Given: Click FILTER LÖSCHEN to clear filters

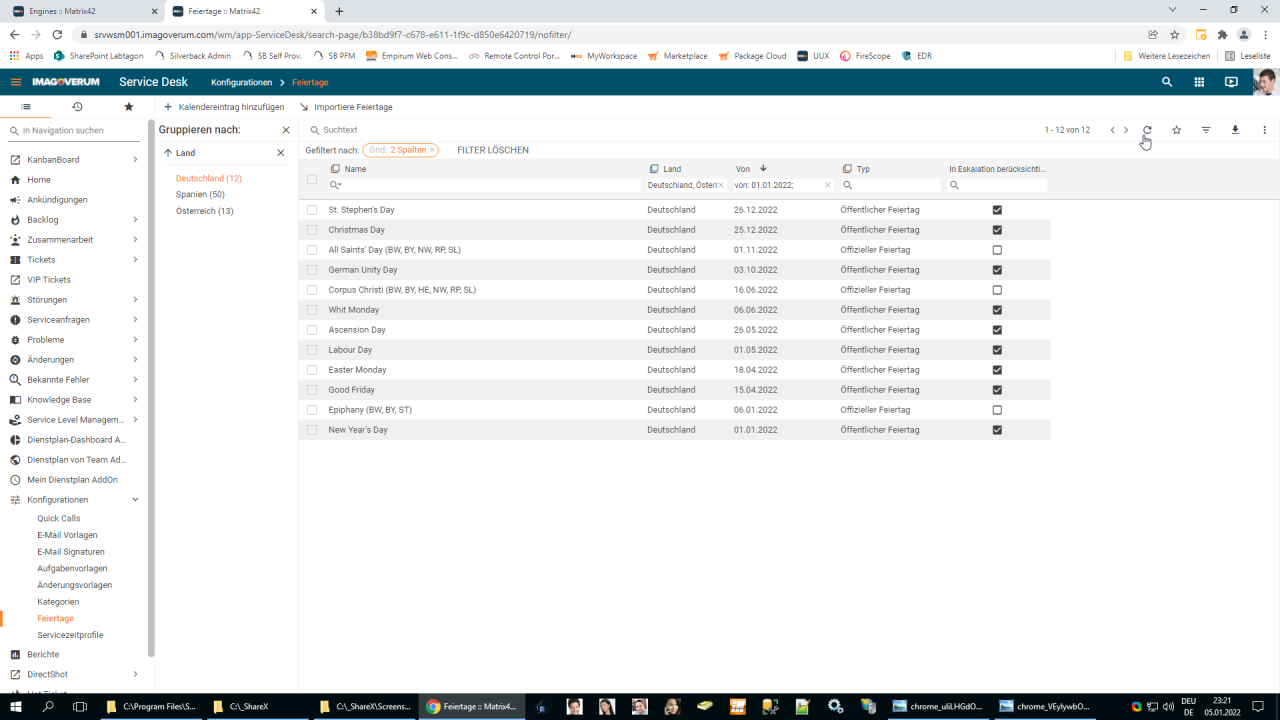Looking at the screenshot, I should click(493, 150).
